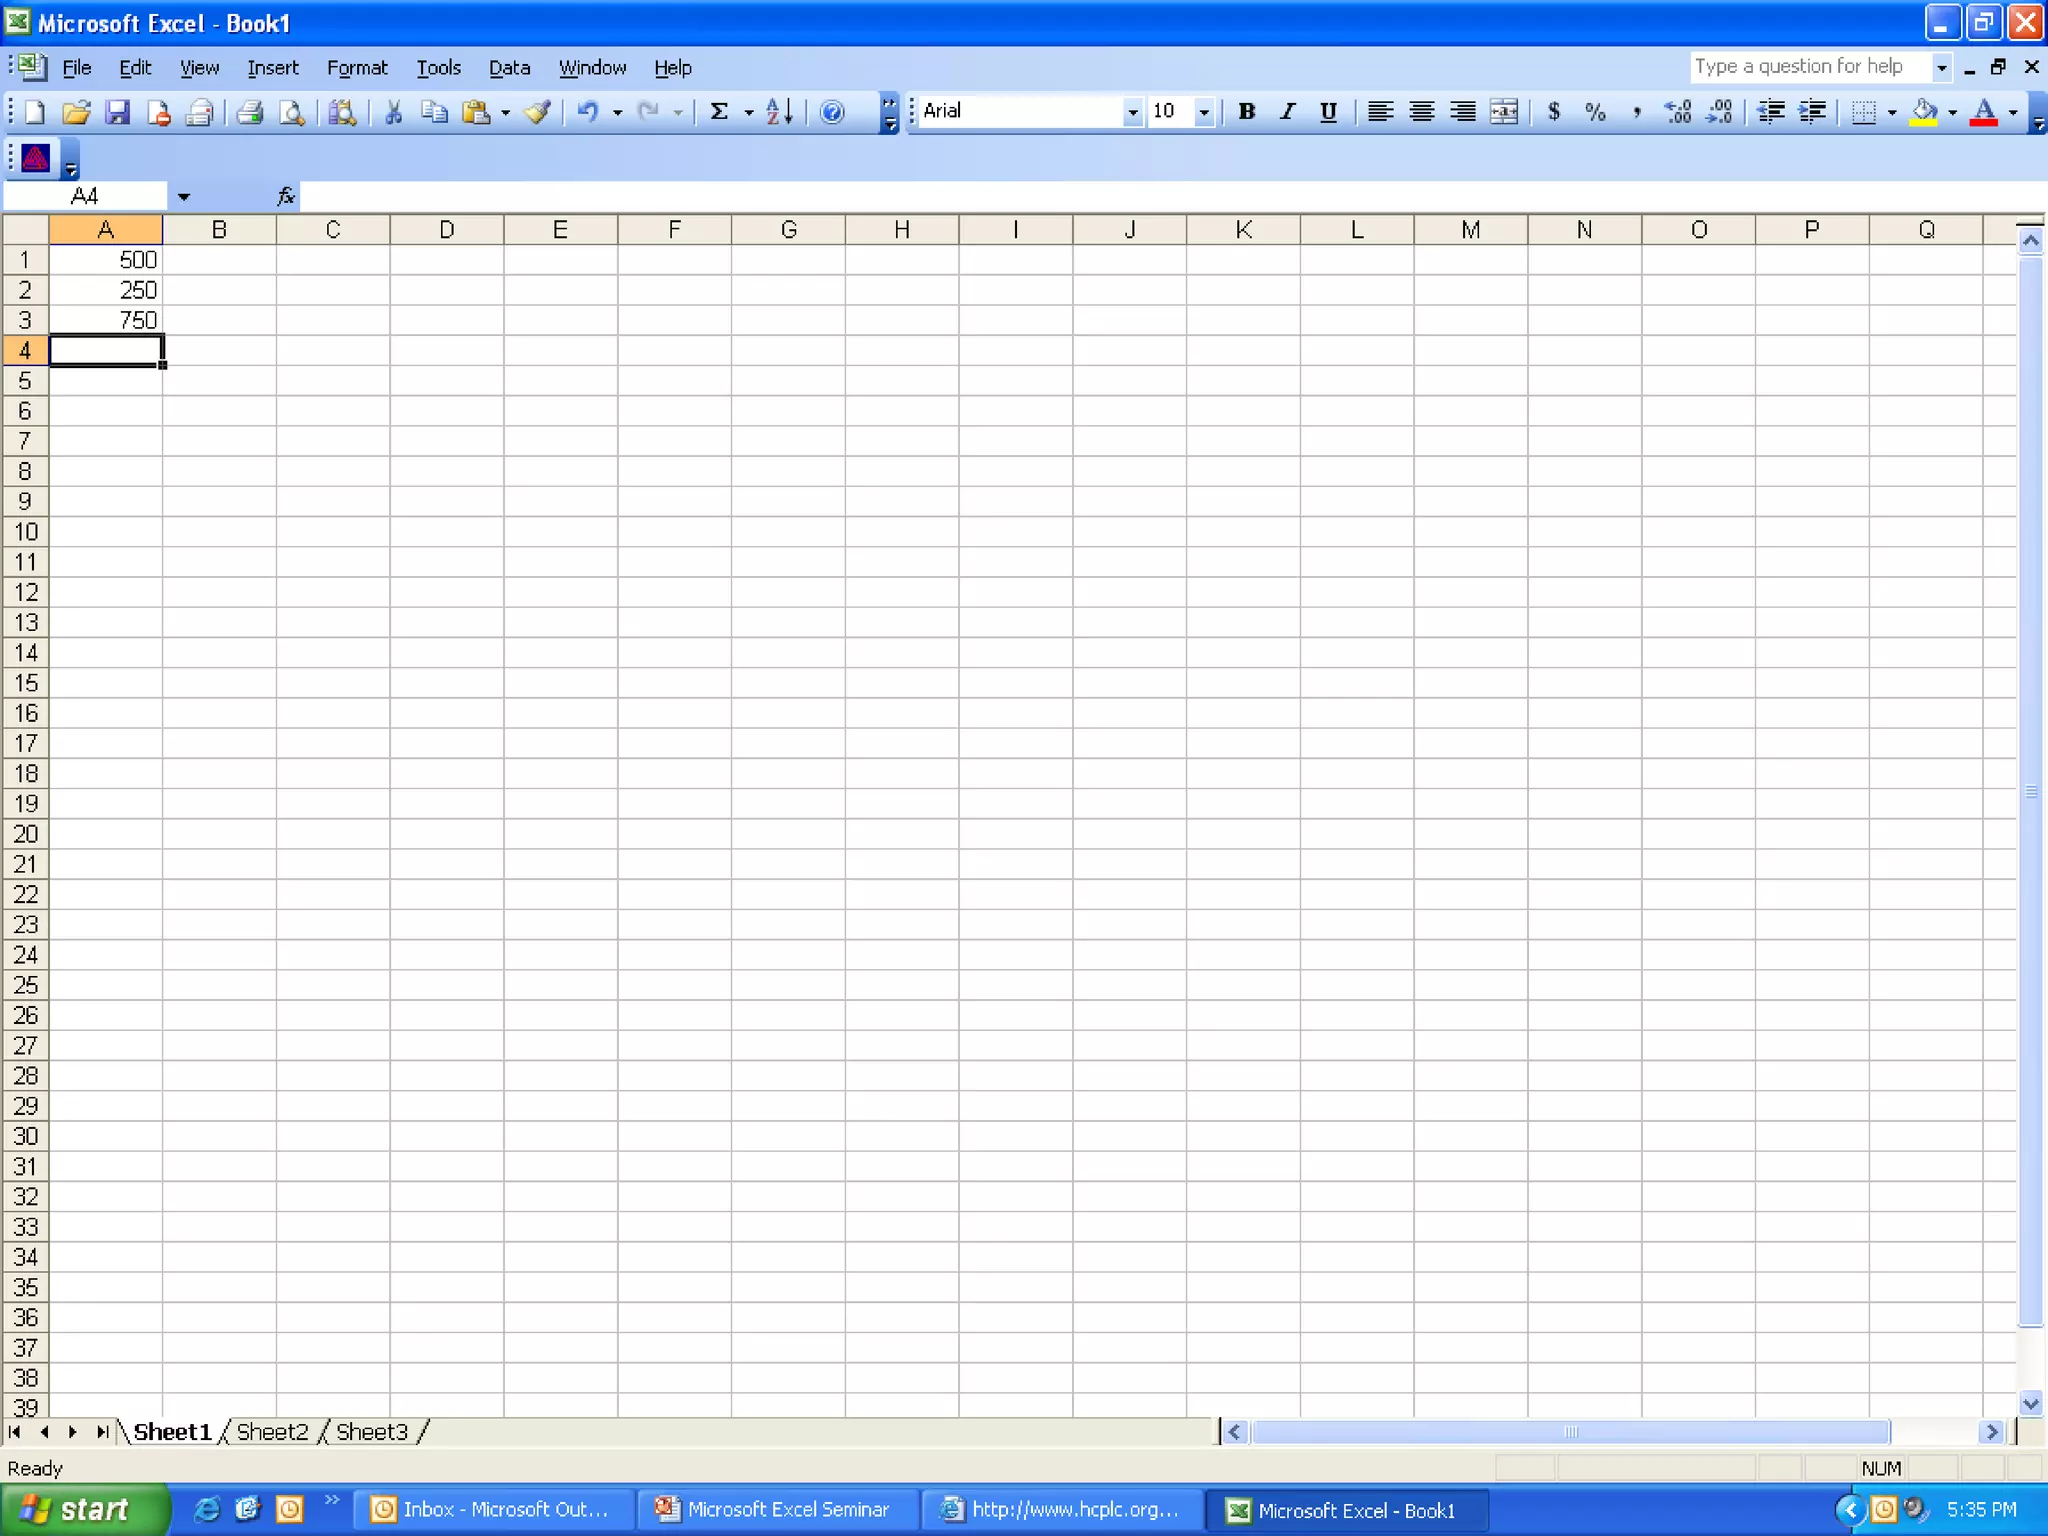Click the Sort Ascending A-Z icon
2048x1536 pixels.
pos(779,112)
